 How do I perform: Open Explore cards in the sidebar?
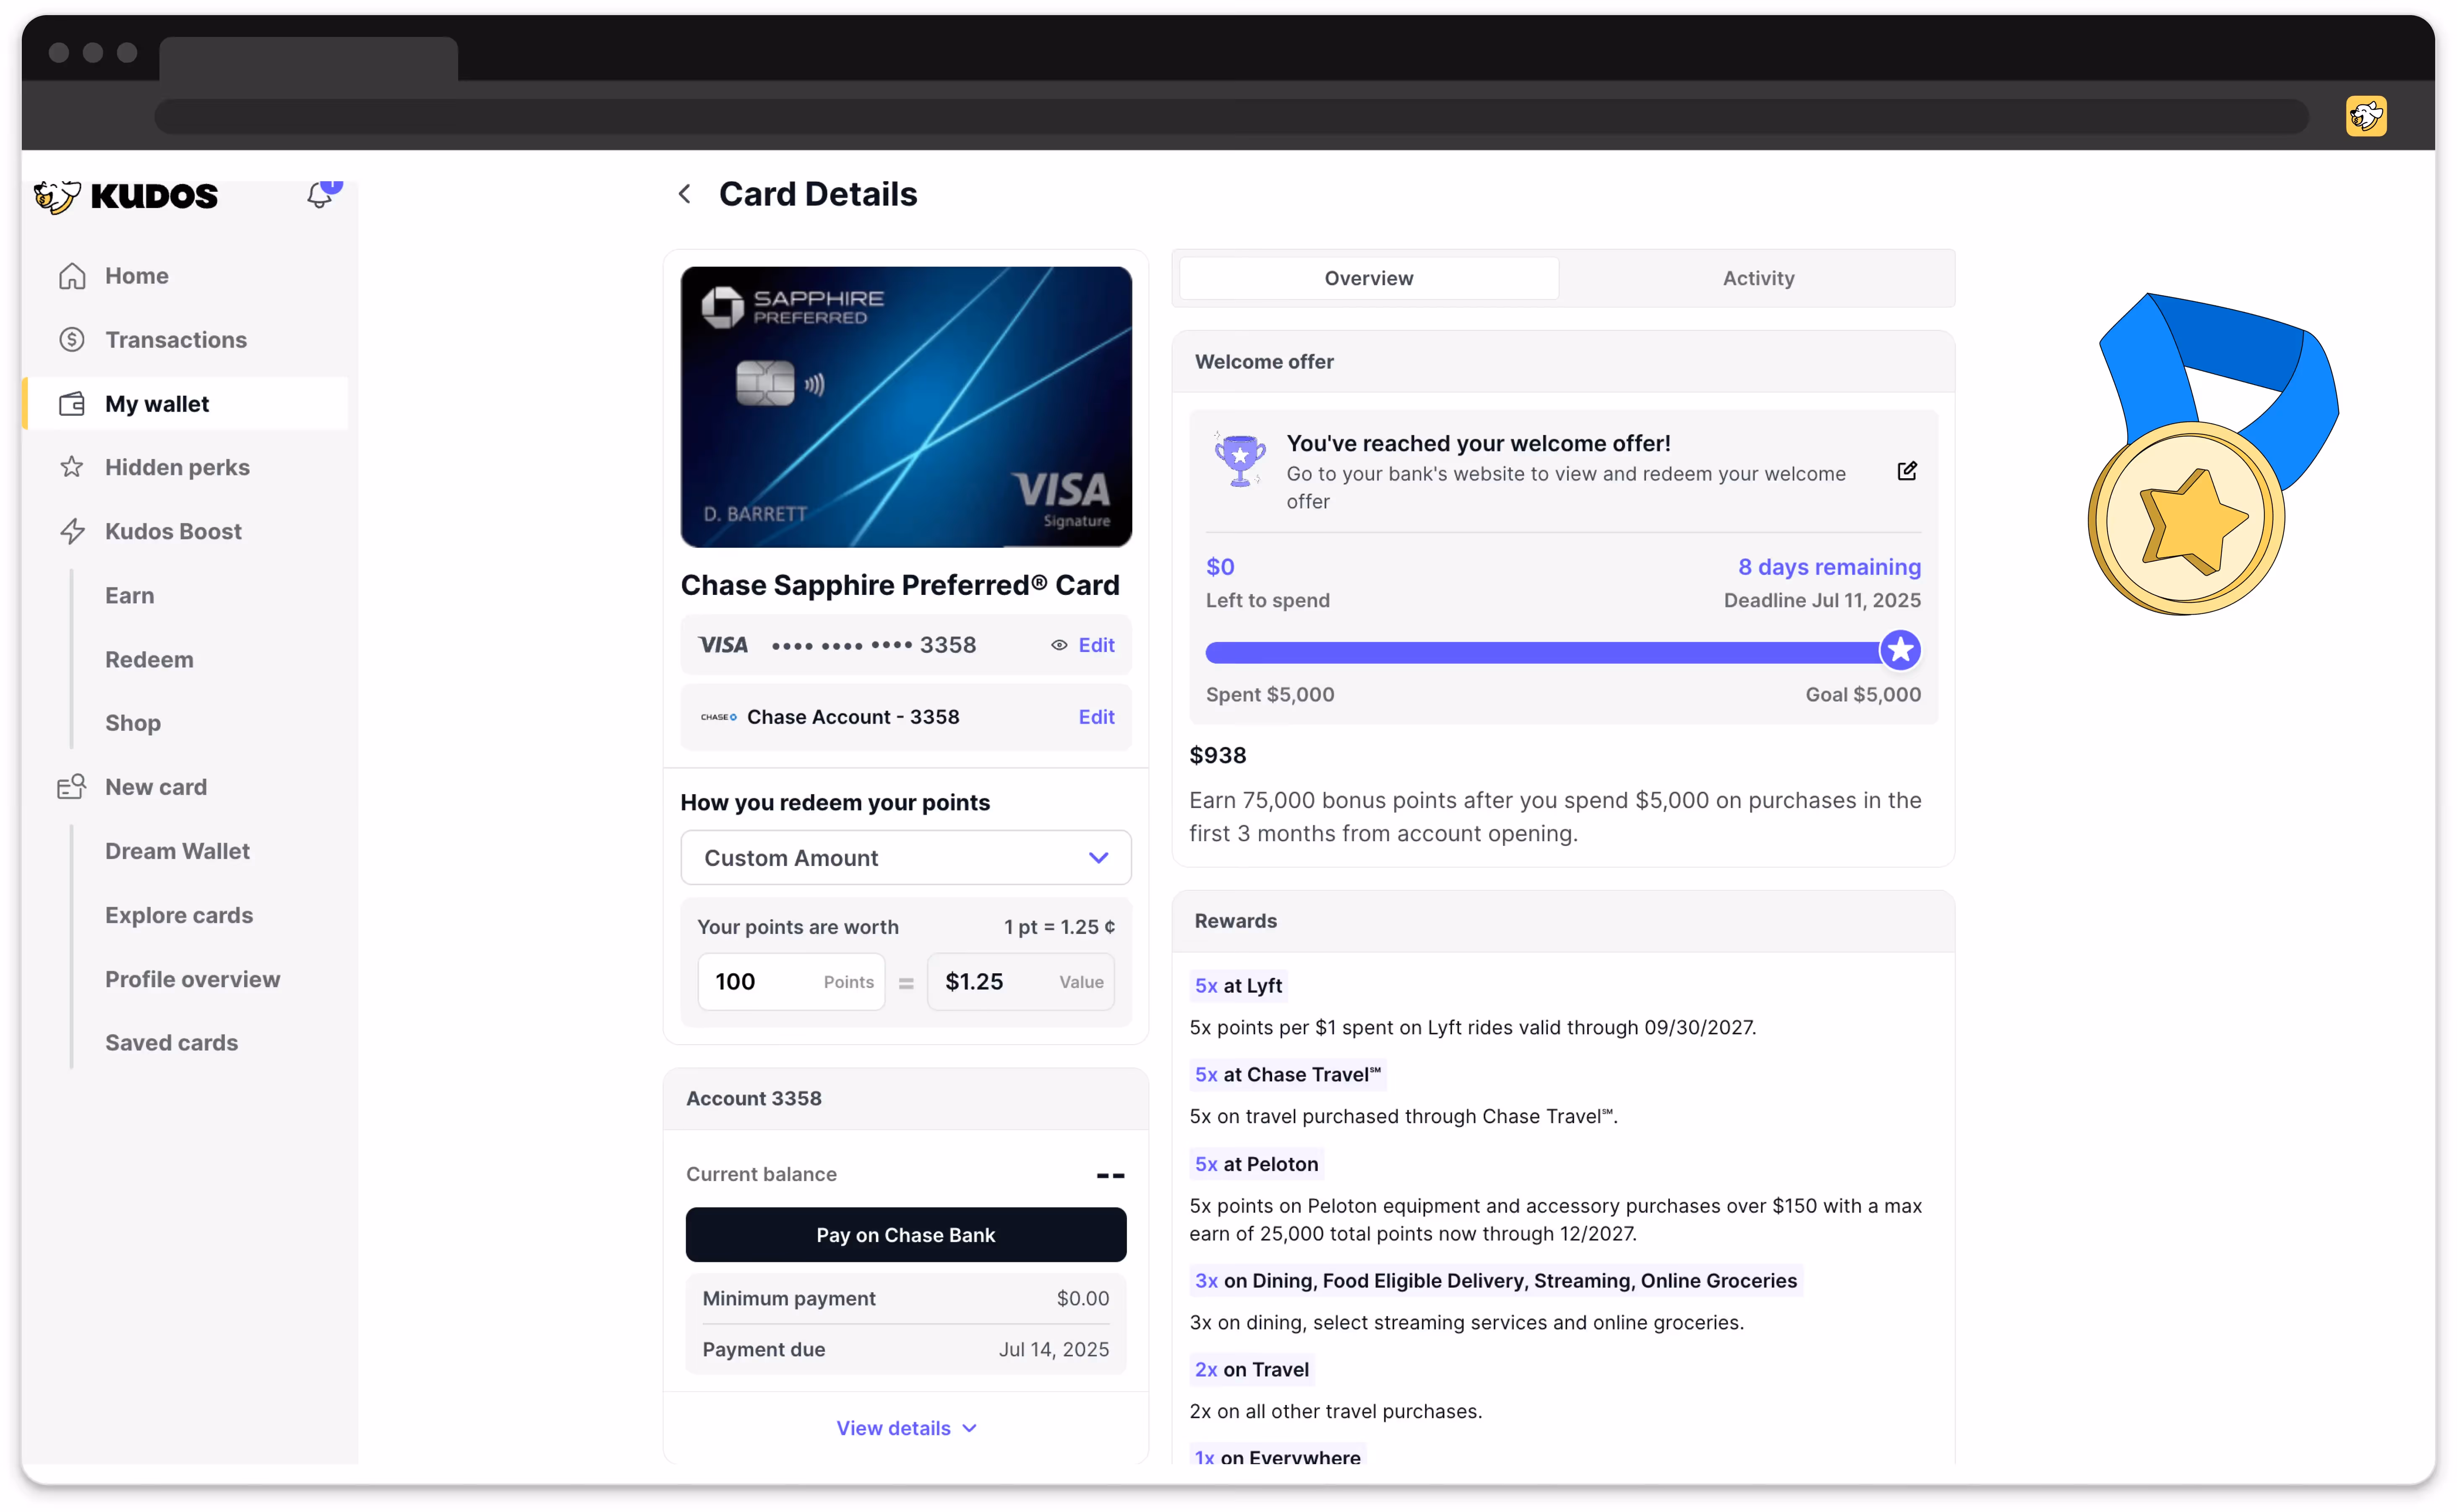pos(179,915)
